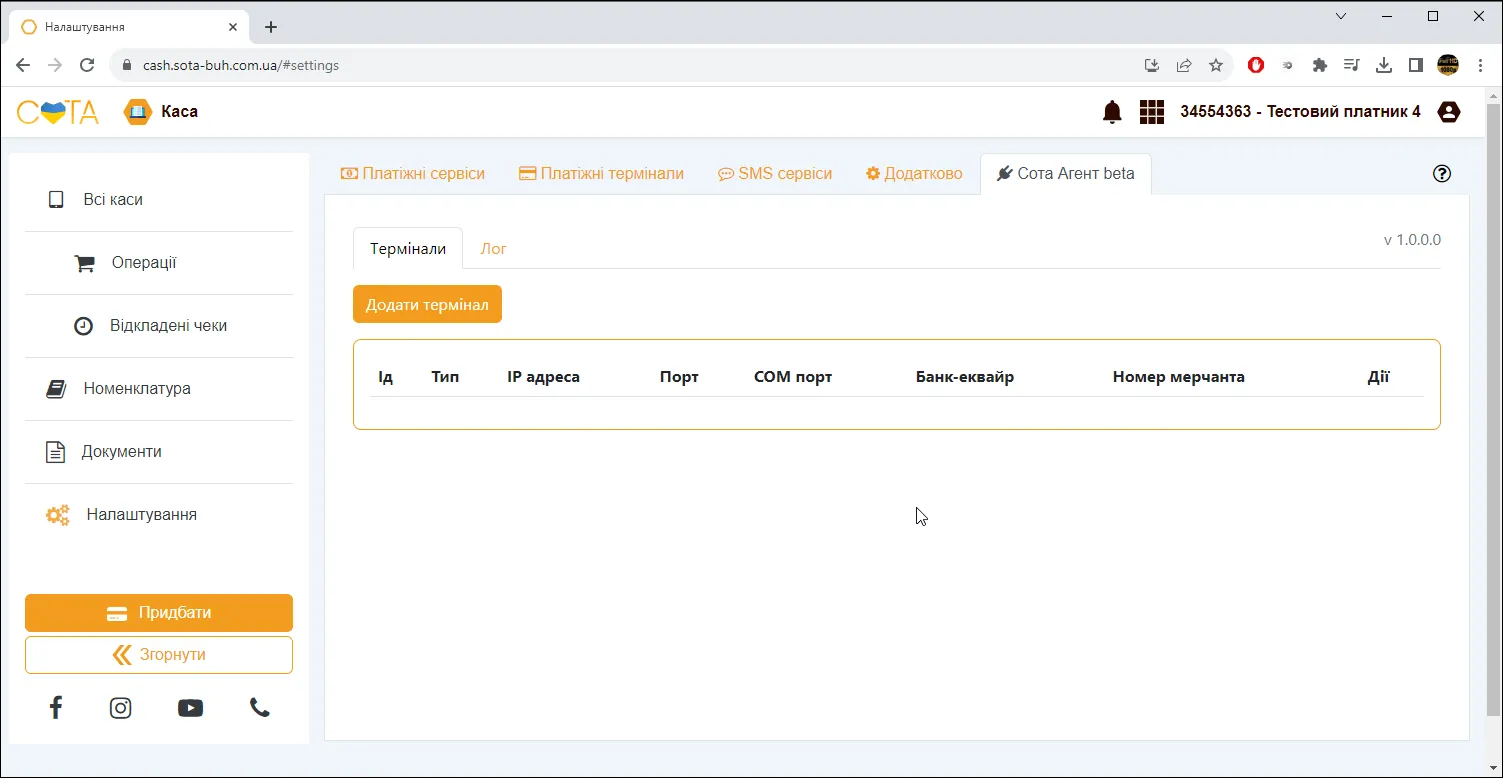
Task: Bookmark this page with the star
Action: pos(1216,65)
